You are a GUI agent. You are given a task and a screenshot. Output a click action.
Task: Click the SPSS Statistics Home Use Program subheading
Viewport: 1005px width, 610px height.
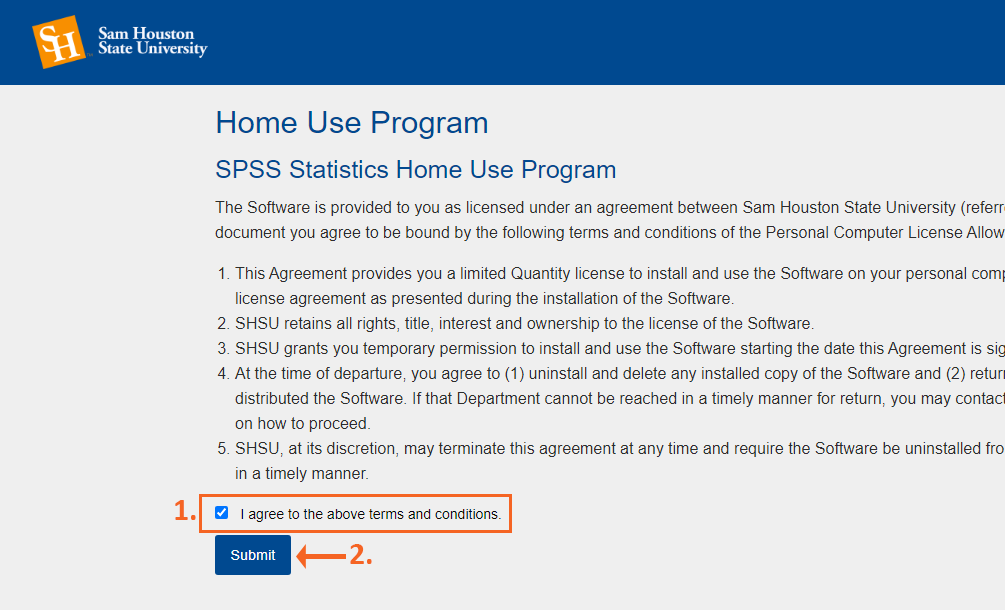[x=415, y=170]
